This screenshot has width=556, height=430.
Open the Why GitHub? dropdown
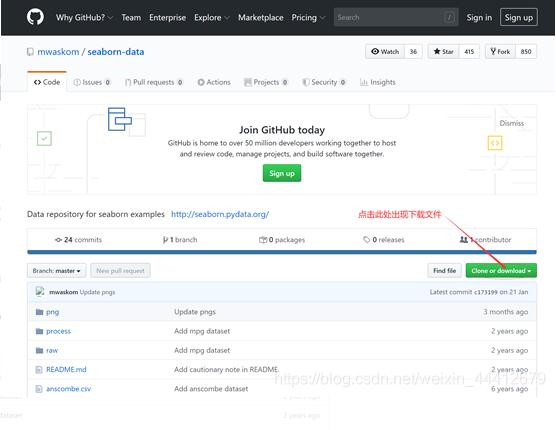(x=84, y=17)
